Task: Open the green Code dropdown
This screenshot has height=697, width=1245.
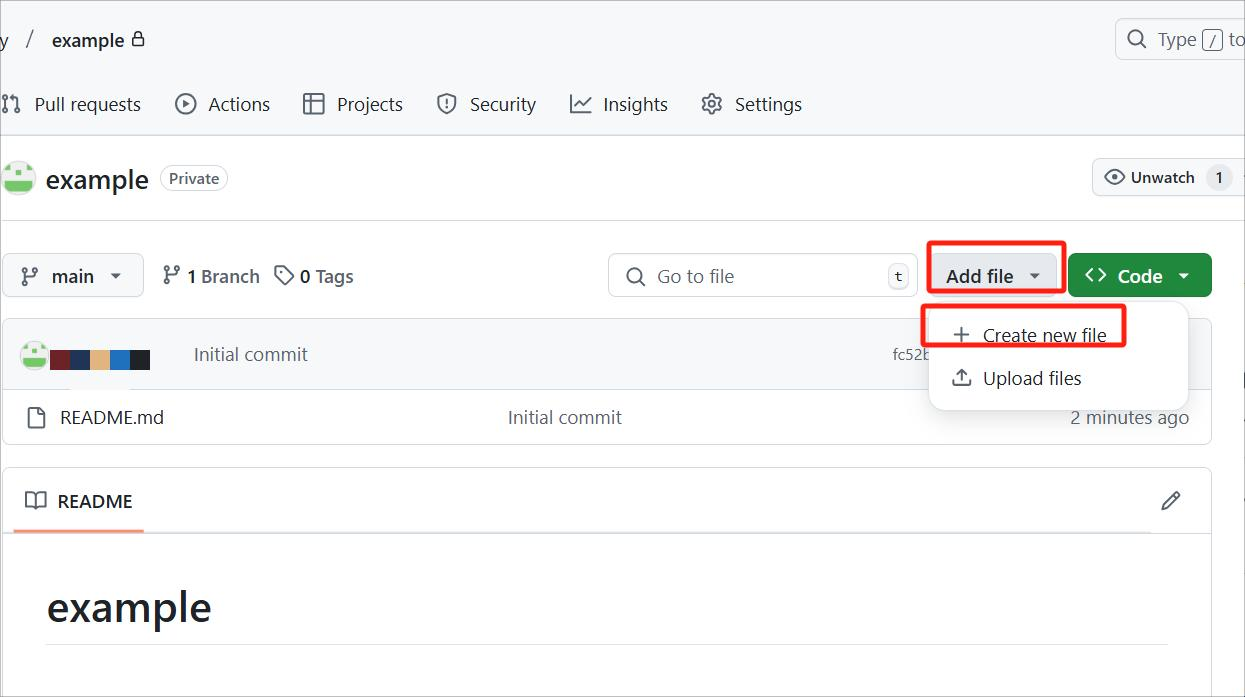Action: [1140, 276]
